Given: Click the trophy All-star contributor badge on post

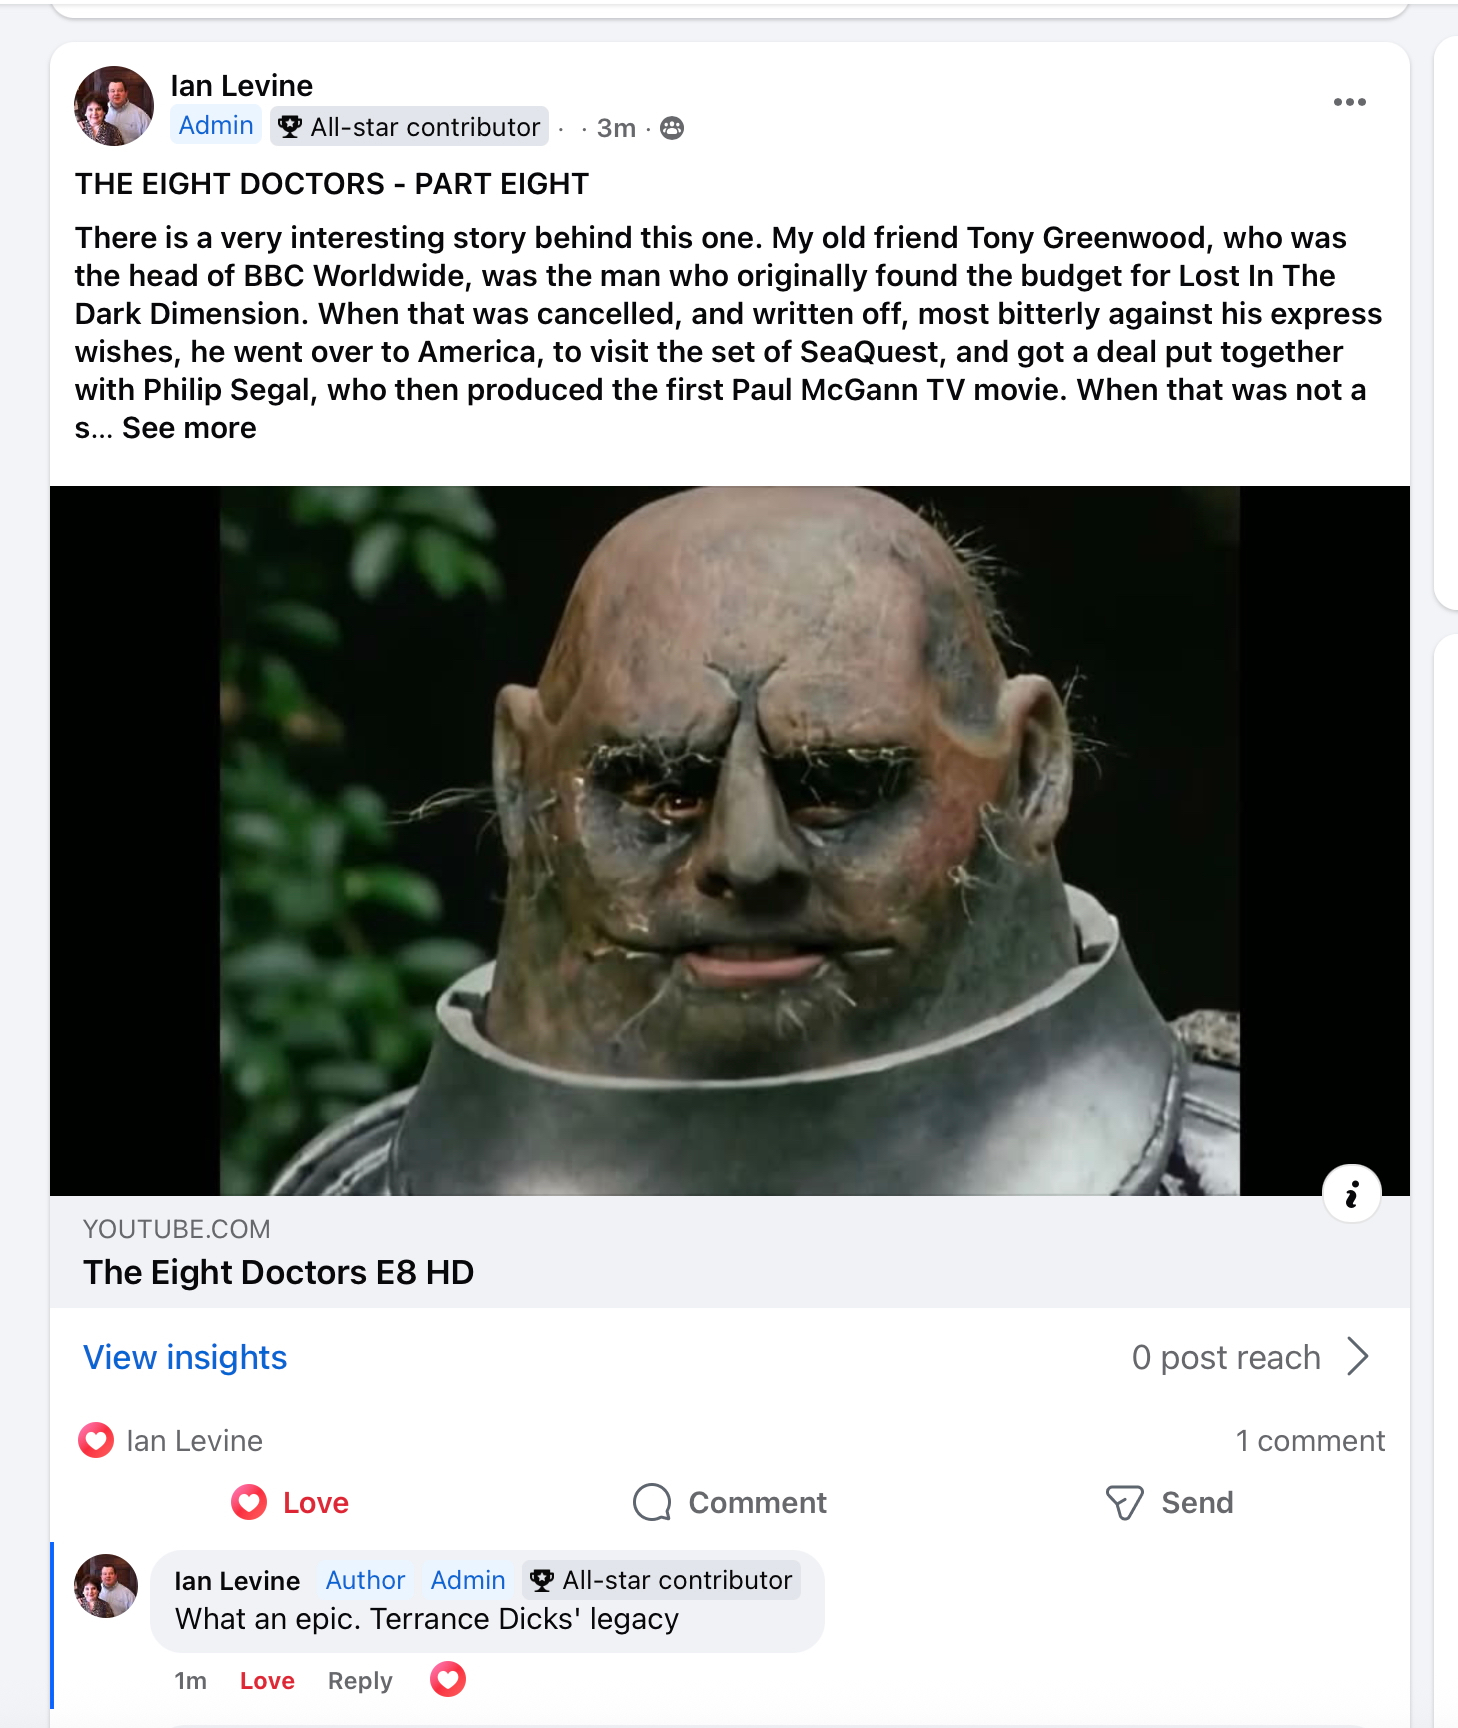Looking at the screenshot, I should tap(409, 126).
